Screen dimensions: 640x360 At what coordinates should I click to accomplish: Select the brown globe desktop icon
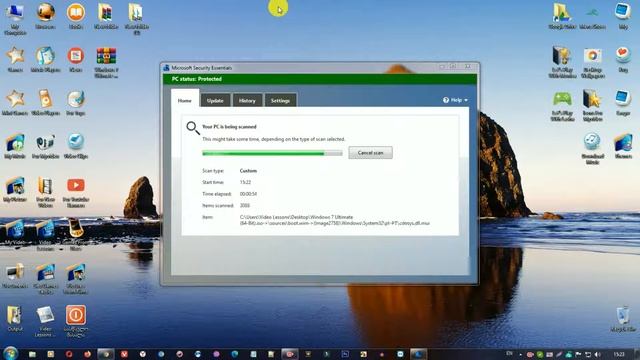[45, 12]
